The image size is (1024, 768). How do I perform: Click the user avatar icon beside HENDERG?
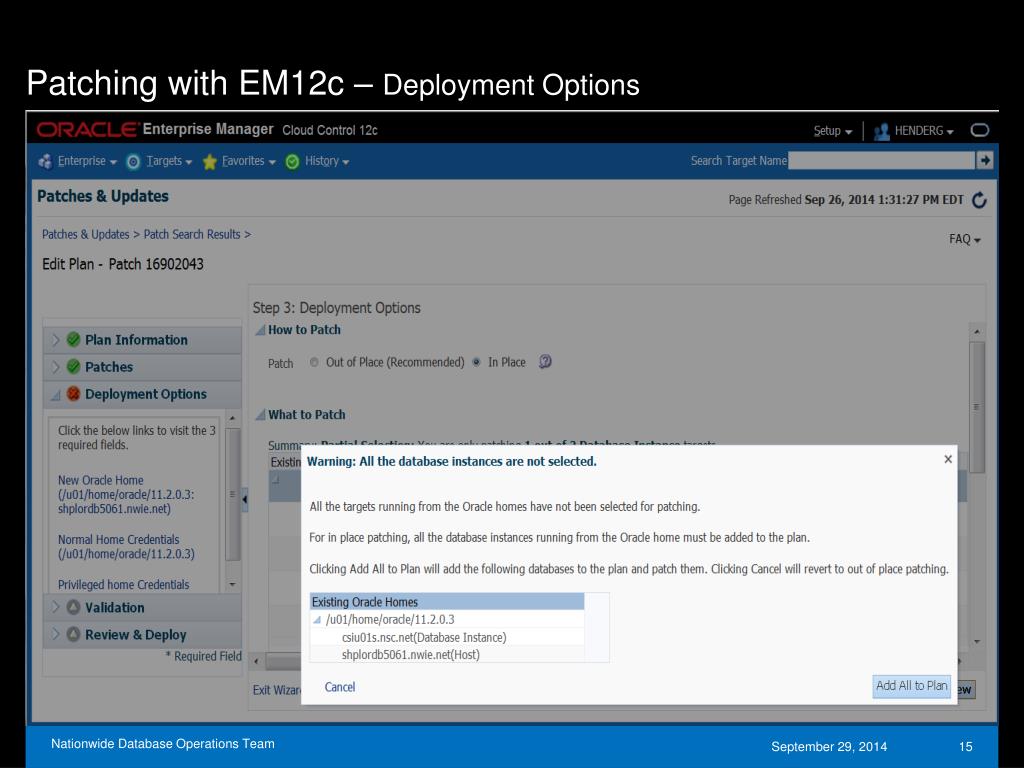coord(882,131)
